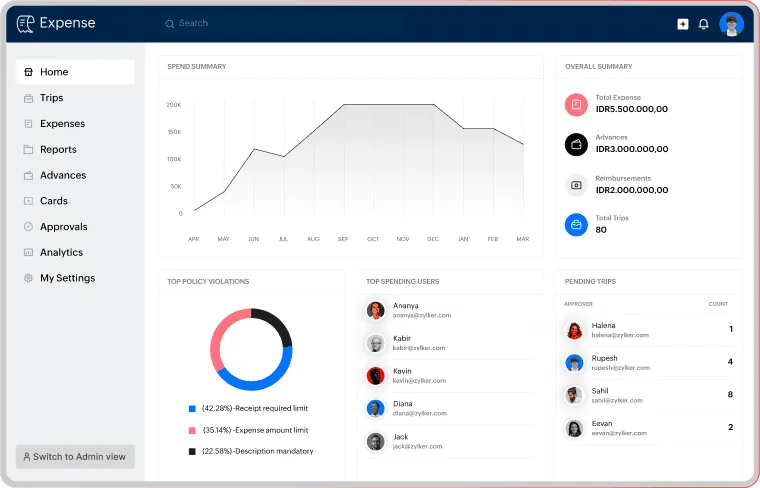Click the Reimbursements summary icon
The width and height of the screenshot is (760, 488).
pyautogui.click(x=576, y=185)
